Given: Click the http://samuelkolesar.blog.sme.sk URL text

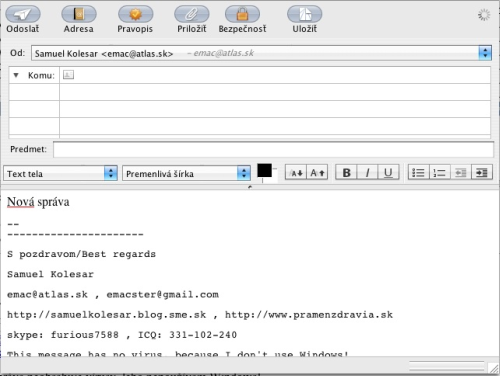Looking at the screenshot, I should (107, 315).
